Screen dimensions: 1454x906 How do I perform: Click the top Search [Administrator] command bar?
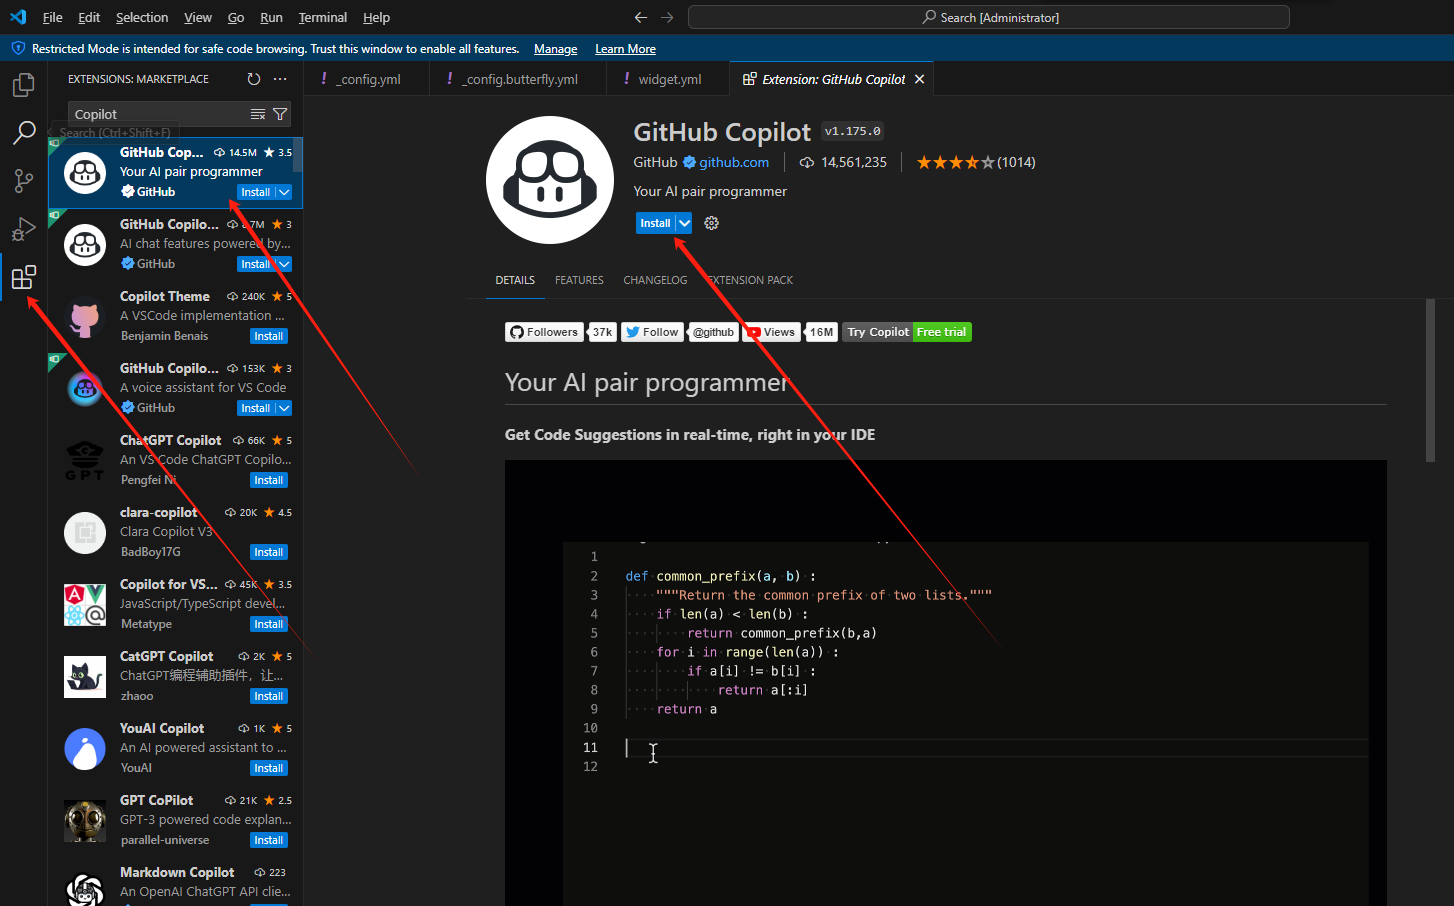989,17
